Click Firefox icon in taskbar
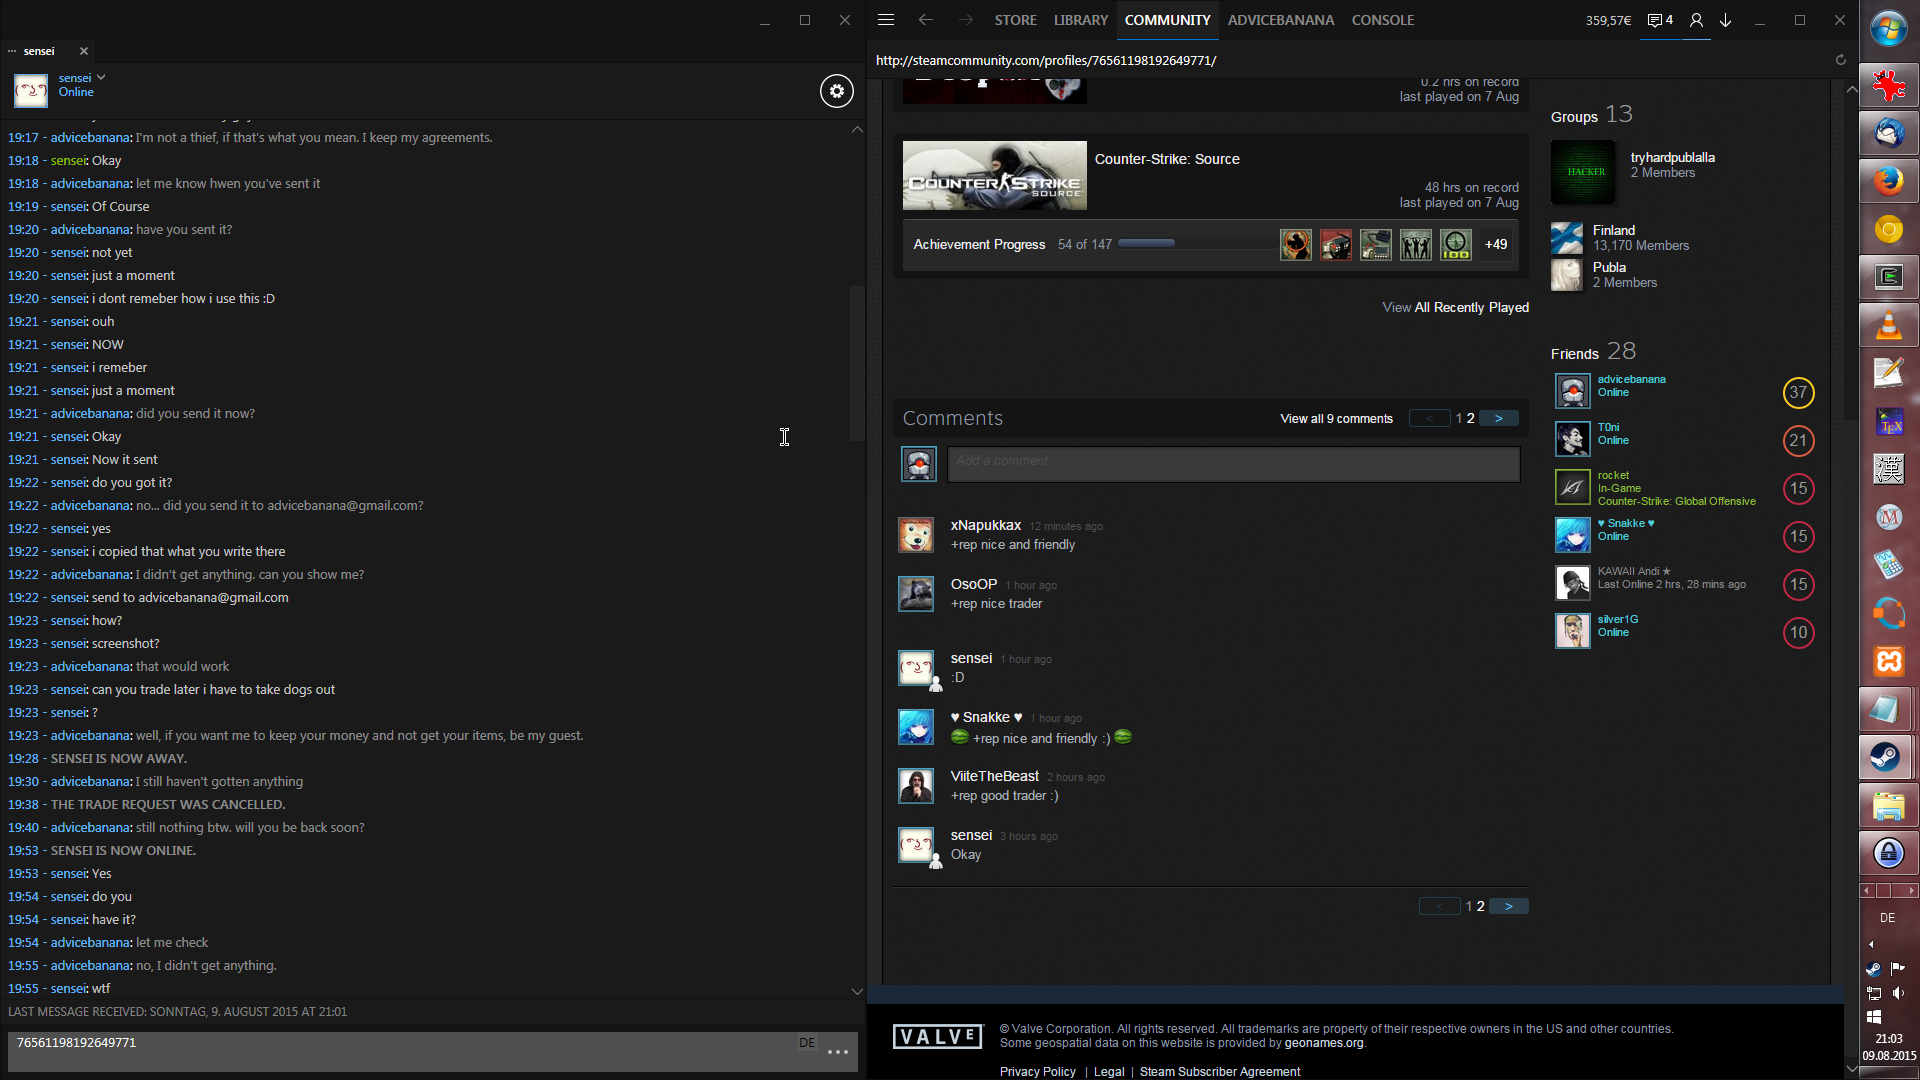Viewport: 1920px width, 1080px height. (x=1888, y=182)
